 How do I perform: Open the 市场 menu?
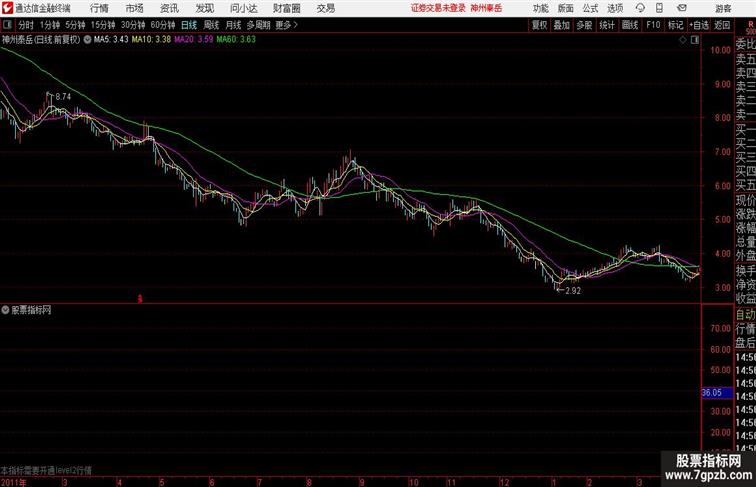tap(135, 8)
